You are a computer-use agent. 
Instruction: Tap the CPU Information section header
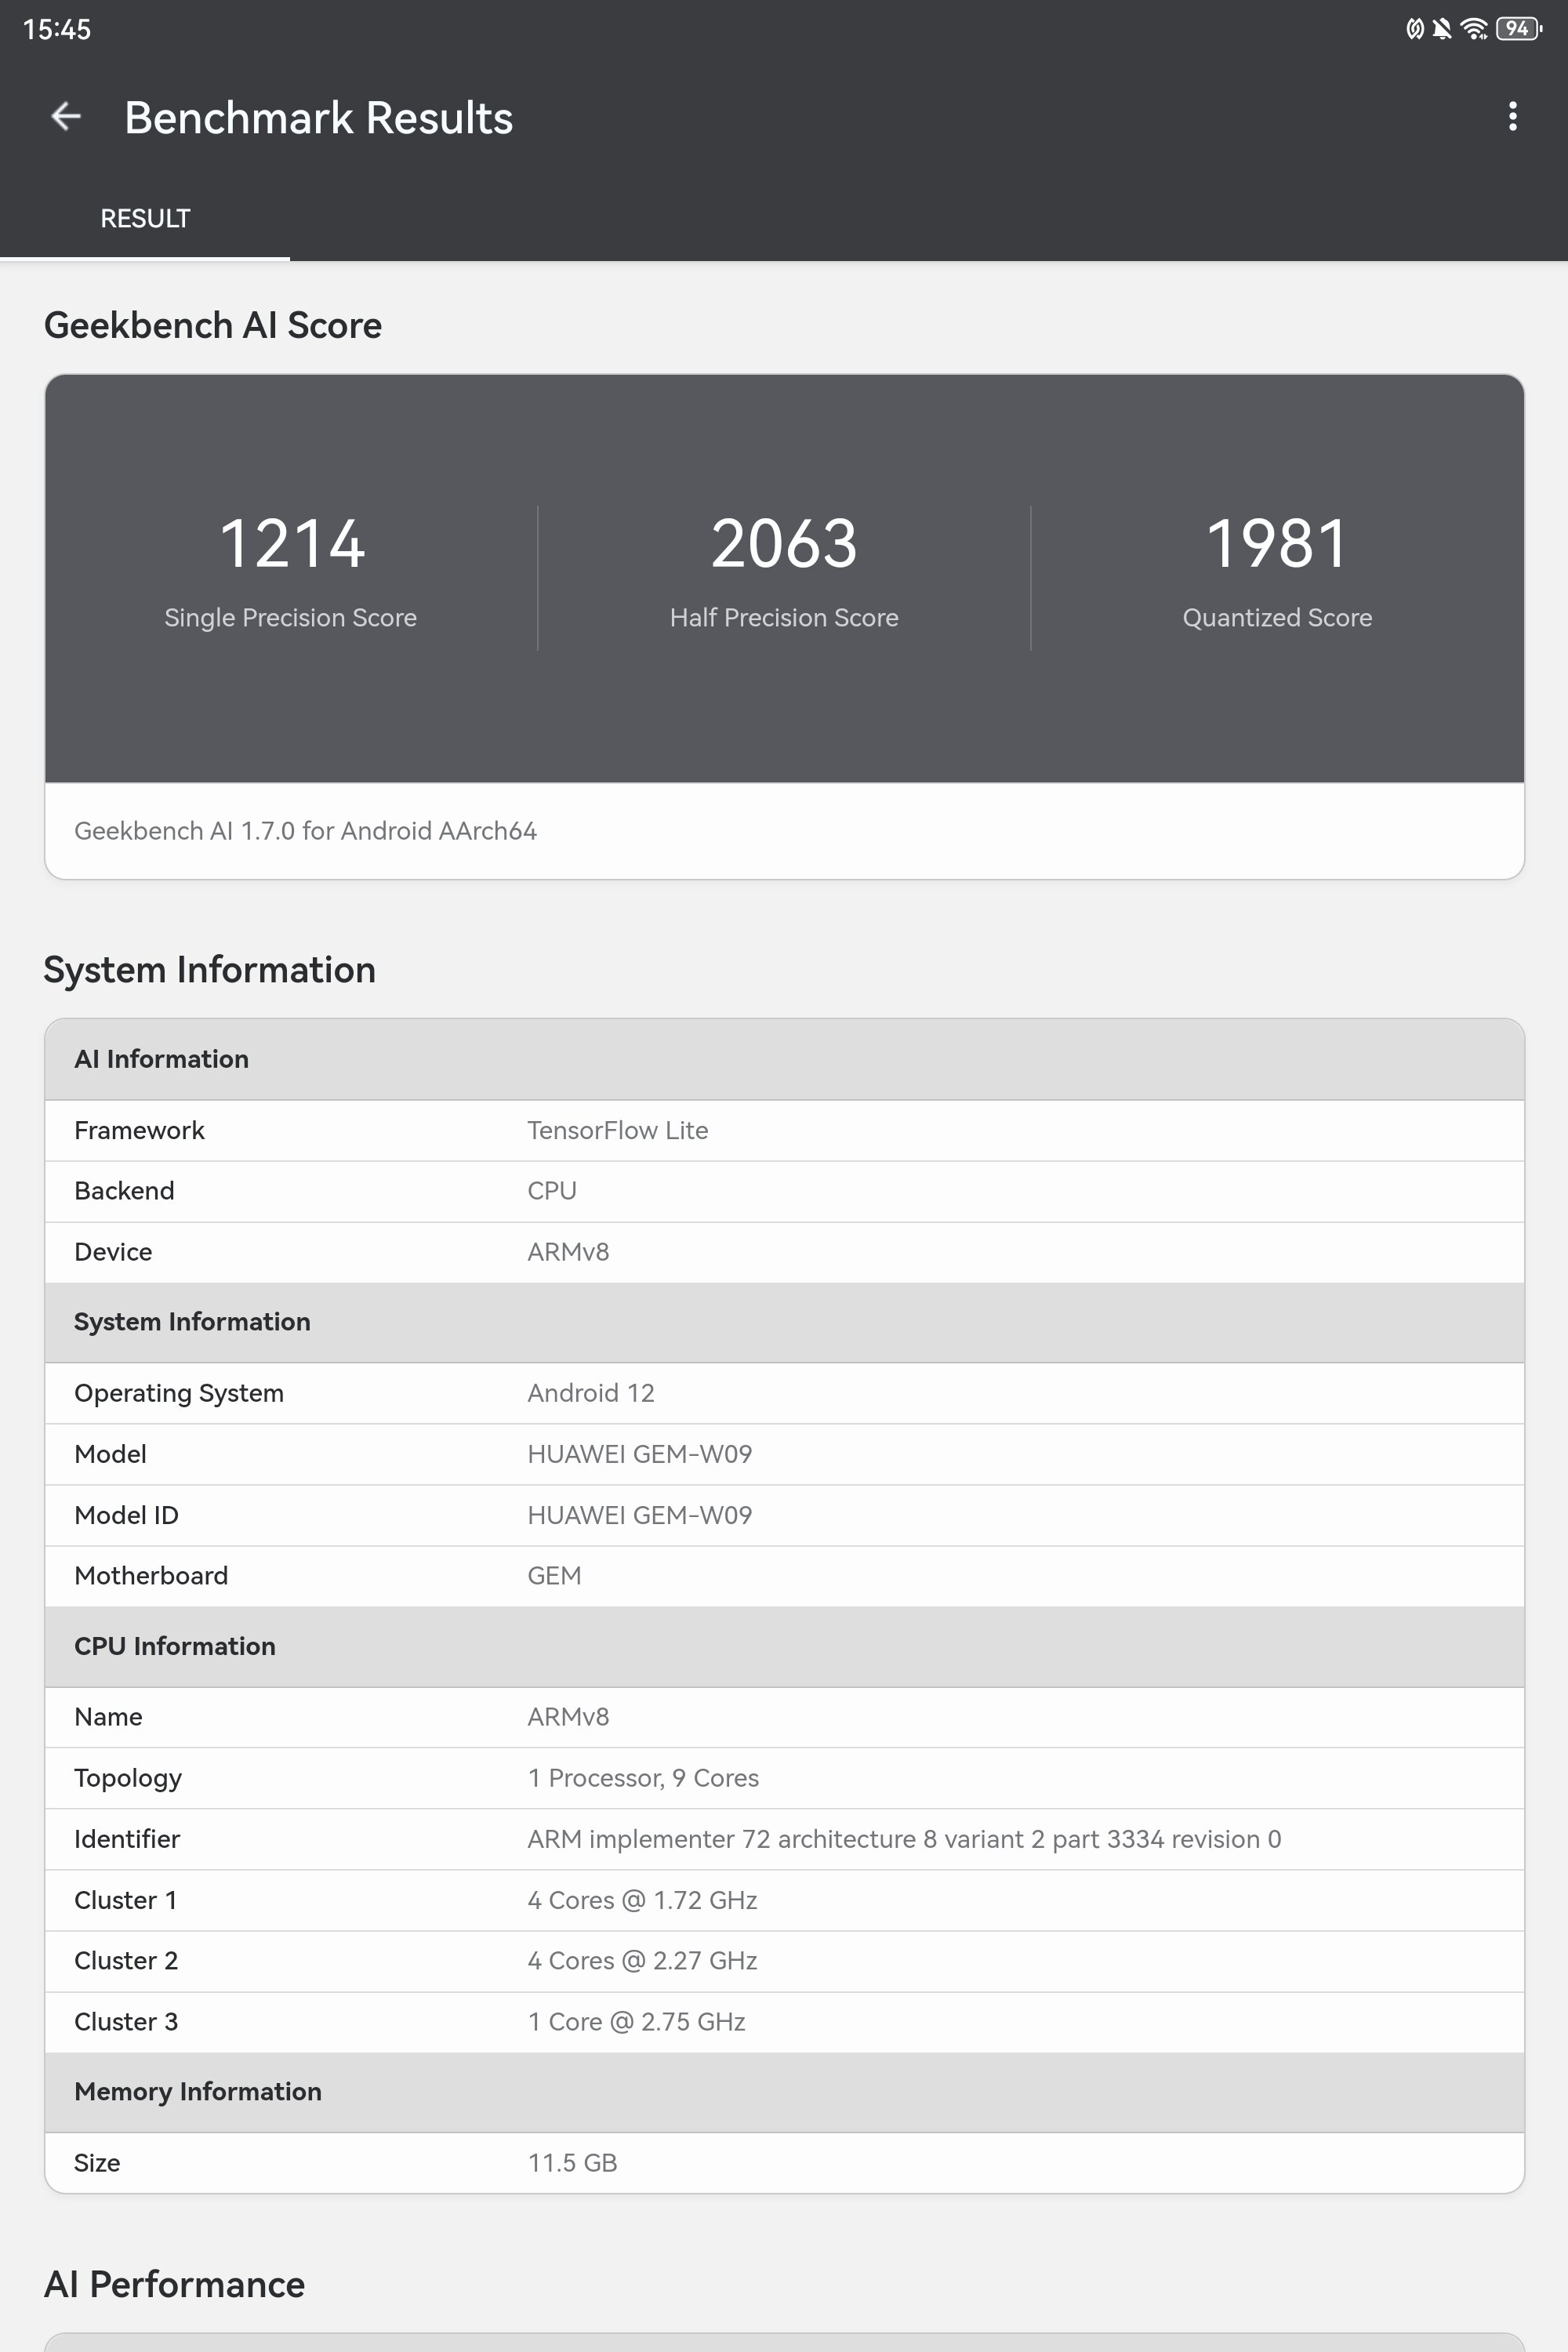tap(784, 1647)
